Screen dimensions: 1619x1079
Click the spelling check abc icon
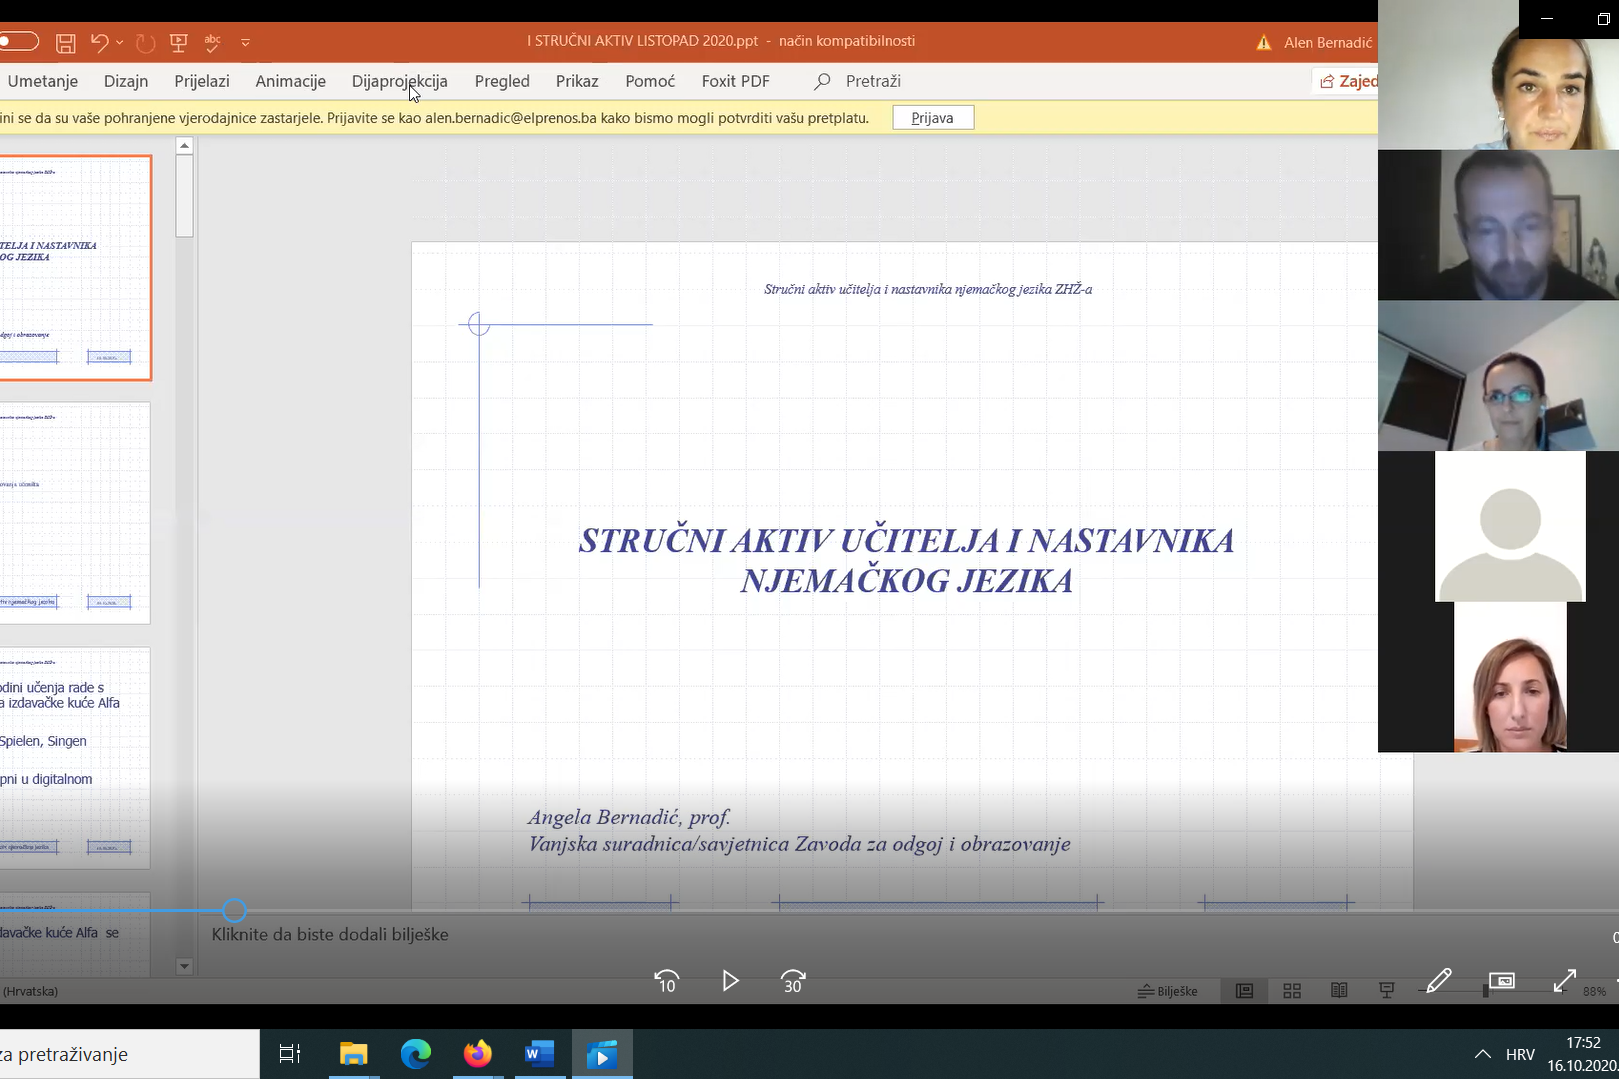pyautogui.click(x=212, y=42)
